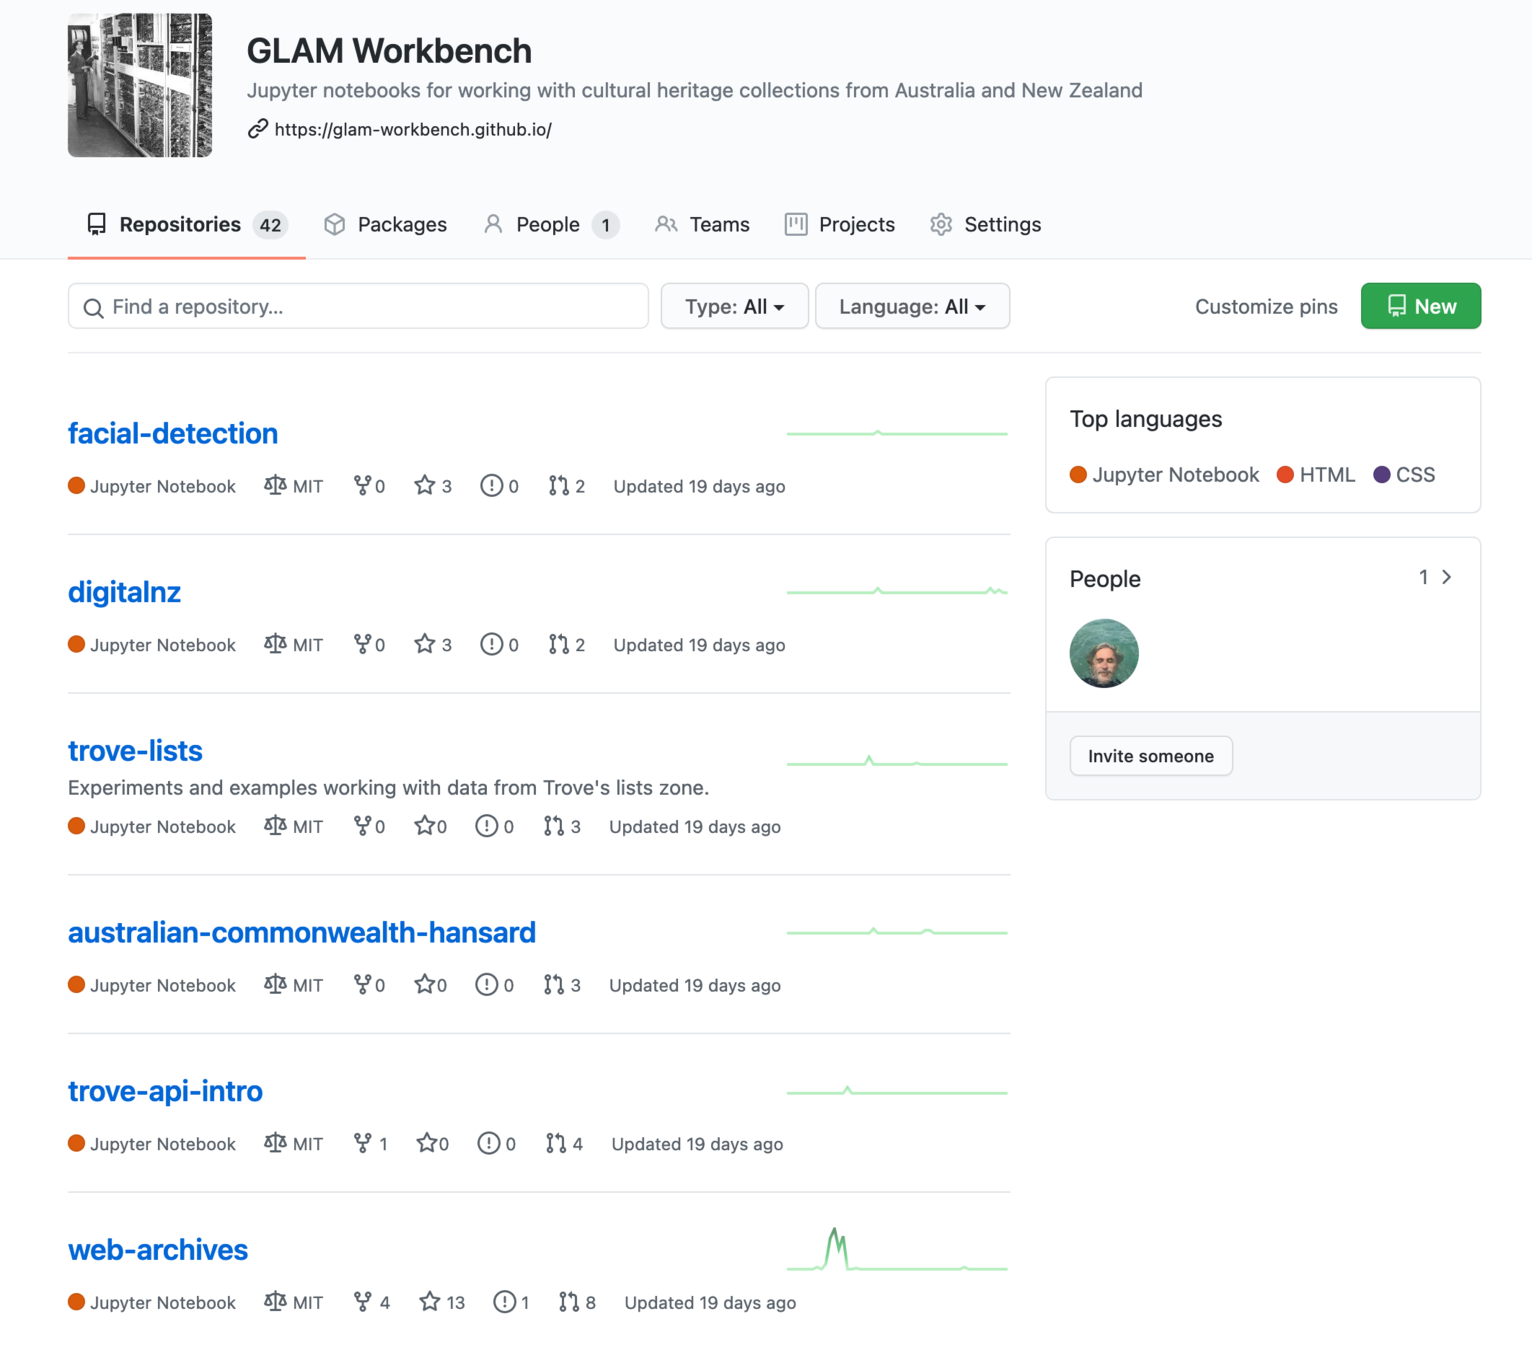This screenshot has height=1350, width=1532.
Task: Click the stars icon for facial-detection
Action: point(425,486)
